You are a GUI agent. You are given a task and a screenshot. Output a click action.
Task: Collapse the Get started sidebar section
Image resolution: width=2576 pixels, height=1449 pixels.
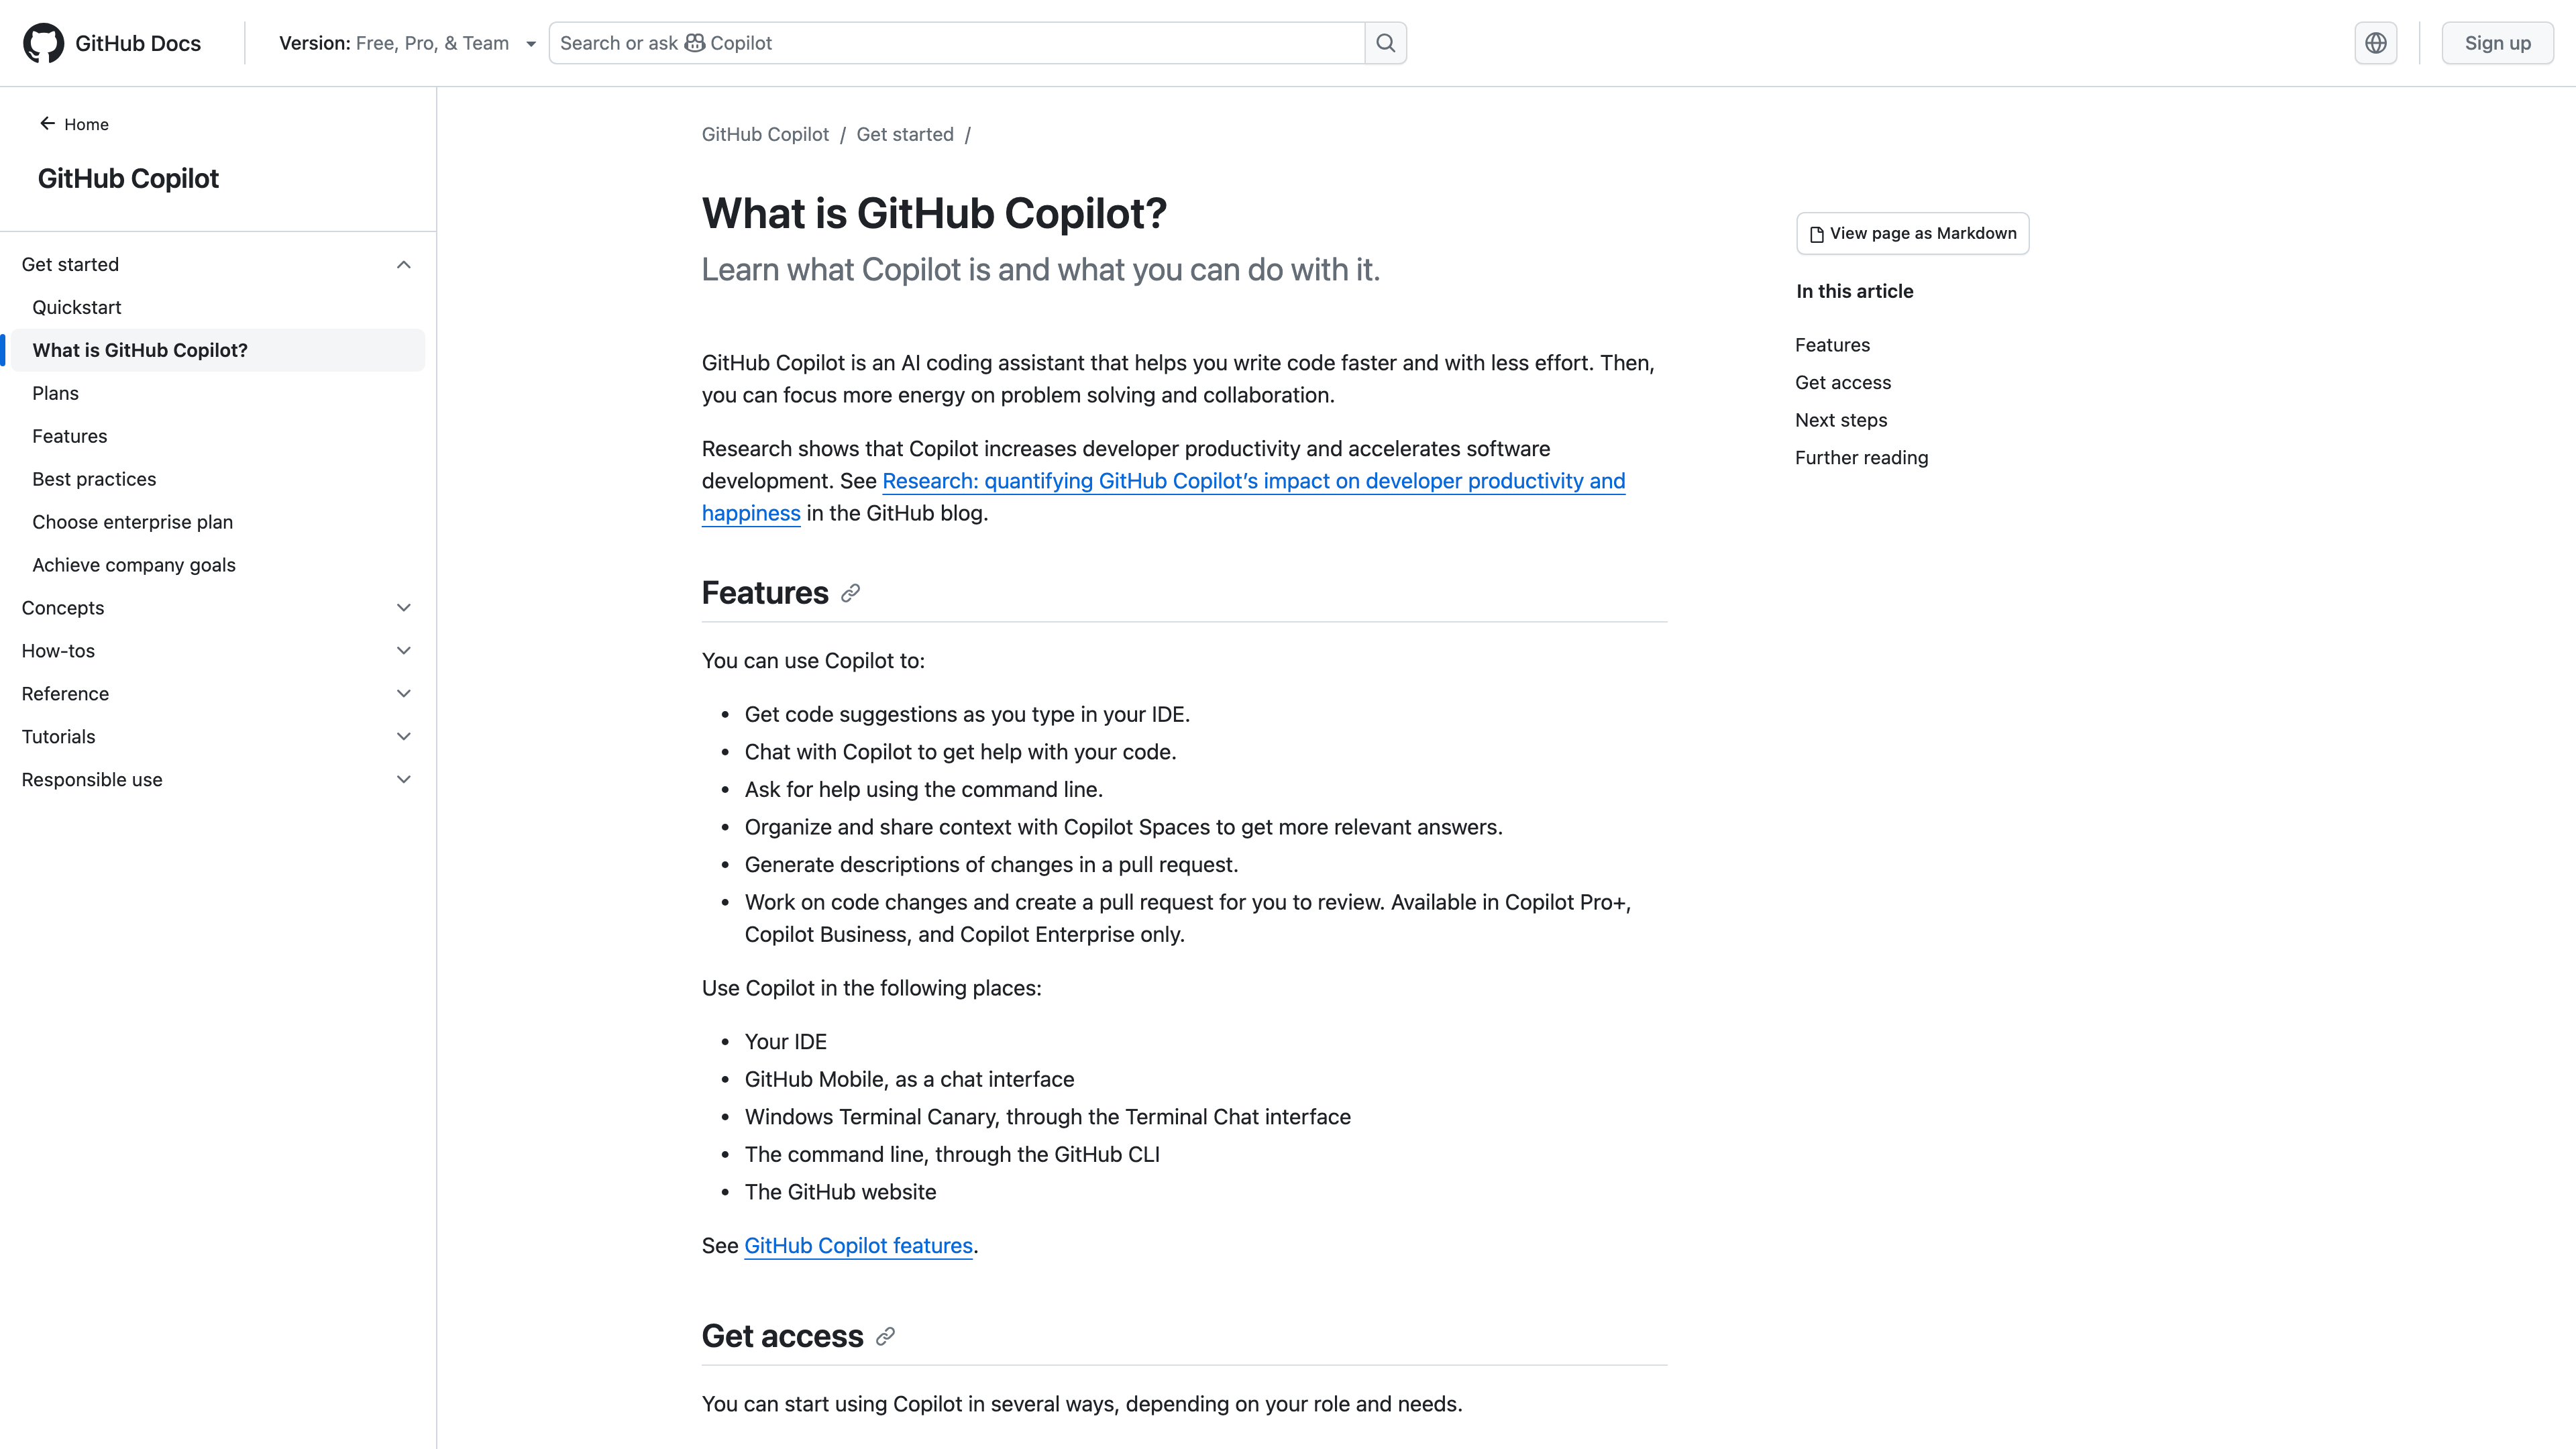(404, 265)
